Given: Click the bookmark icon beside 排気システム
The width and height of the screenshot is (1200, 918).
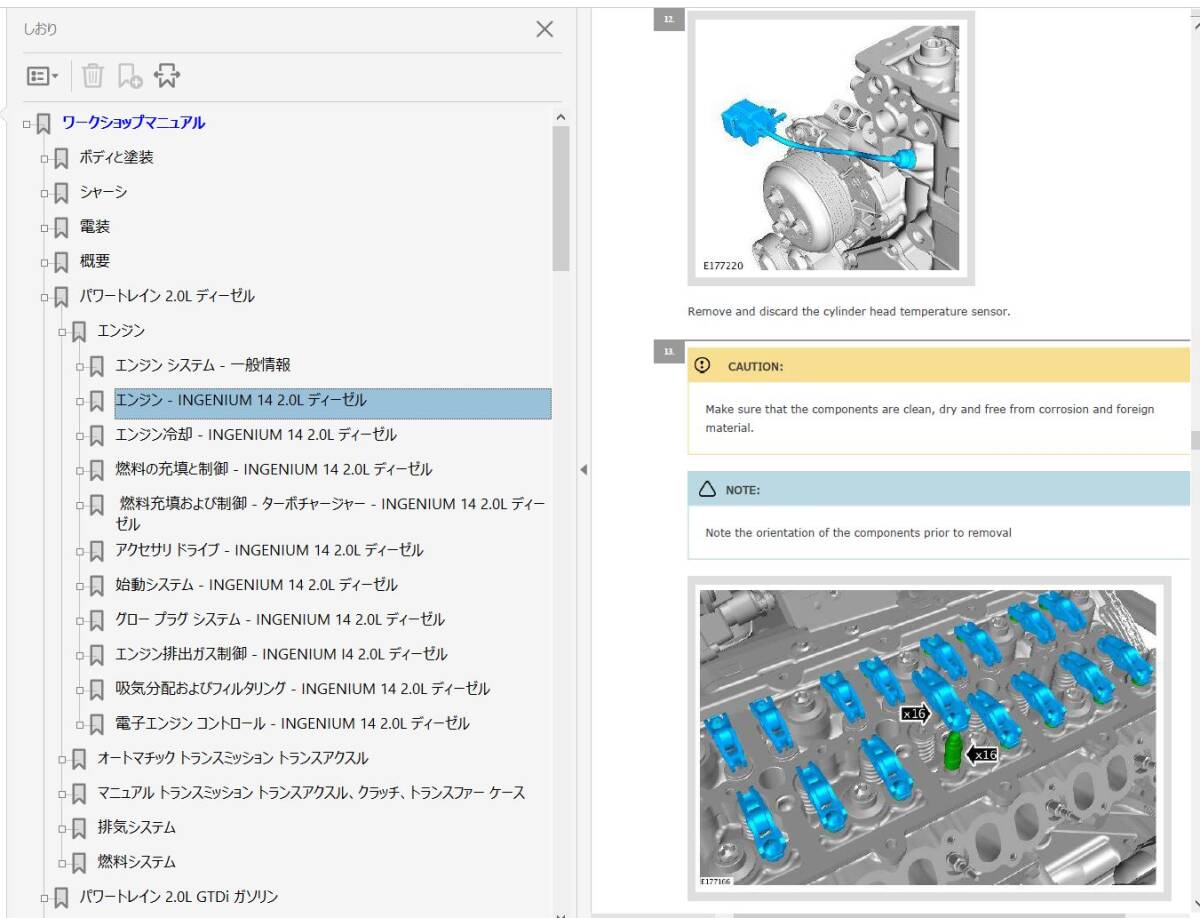Looking at the screenshot, I should (x=80, y=828).
